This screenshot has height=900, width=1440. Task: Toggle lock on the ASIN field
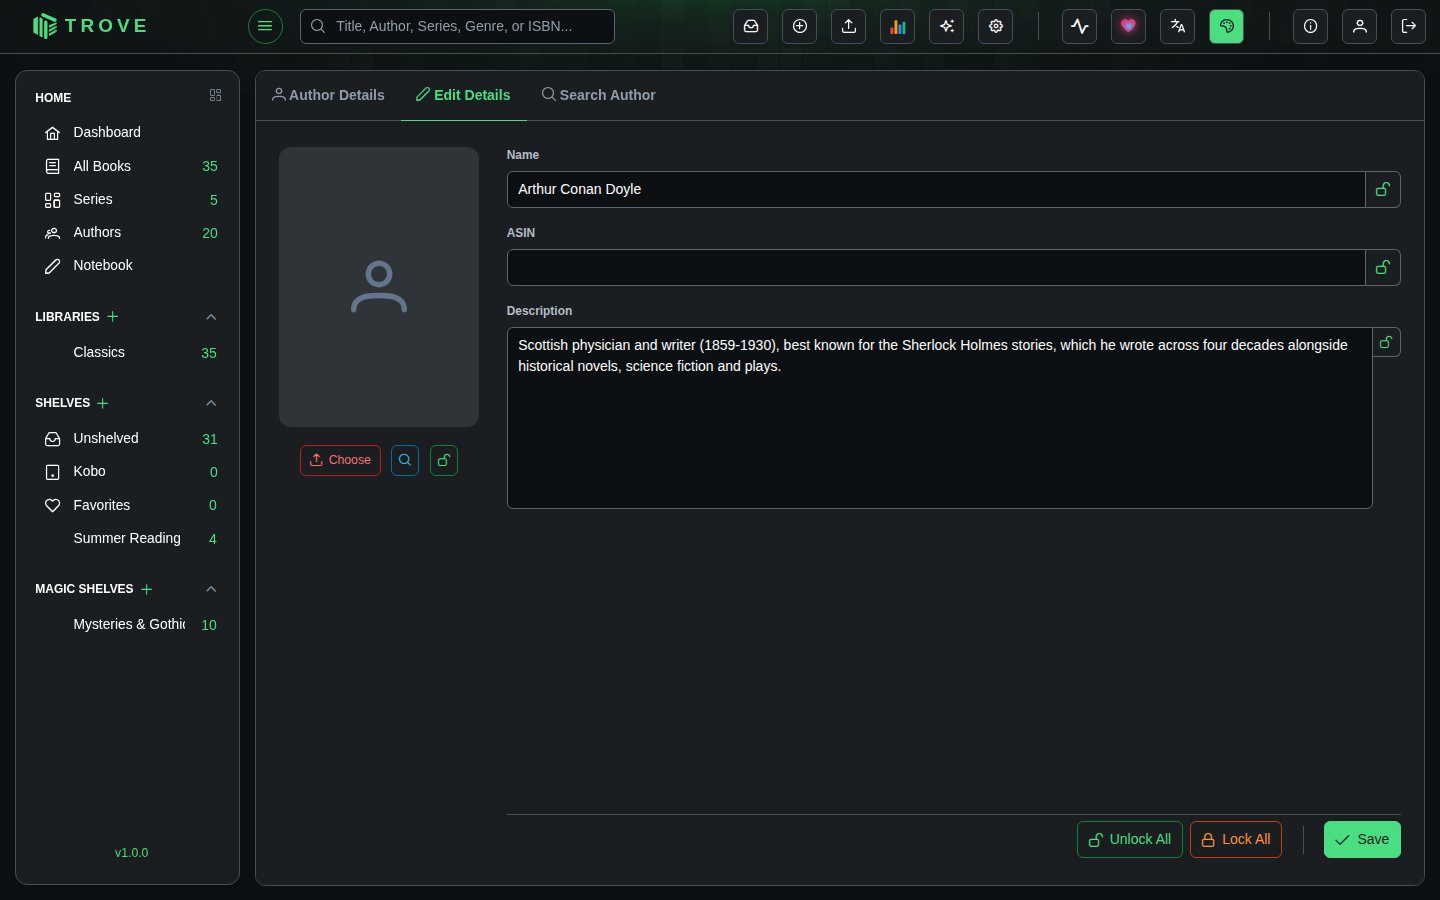point(1383,267)
